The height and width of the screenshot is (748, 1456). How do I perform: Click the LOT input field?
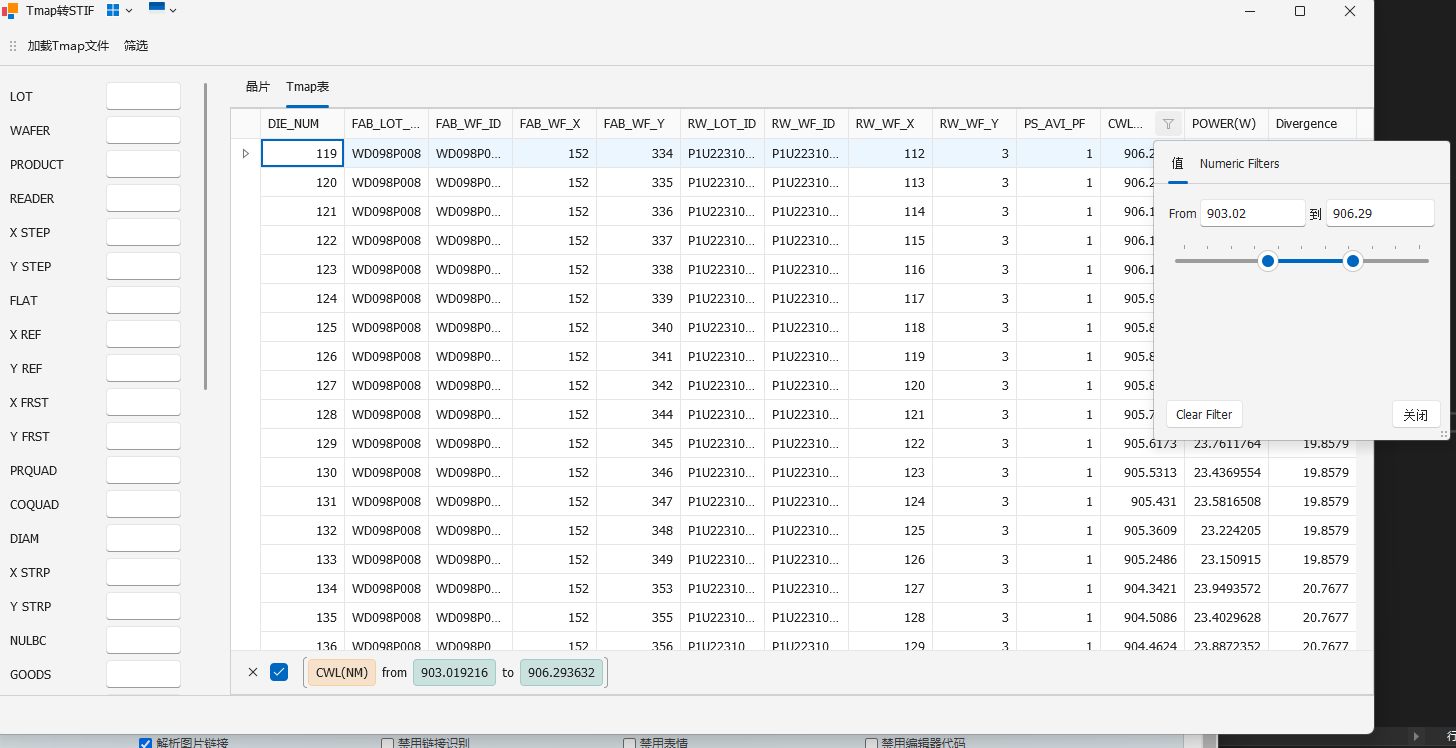[143, 96]
